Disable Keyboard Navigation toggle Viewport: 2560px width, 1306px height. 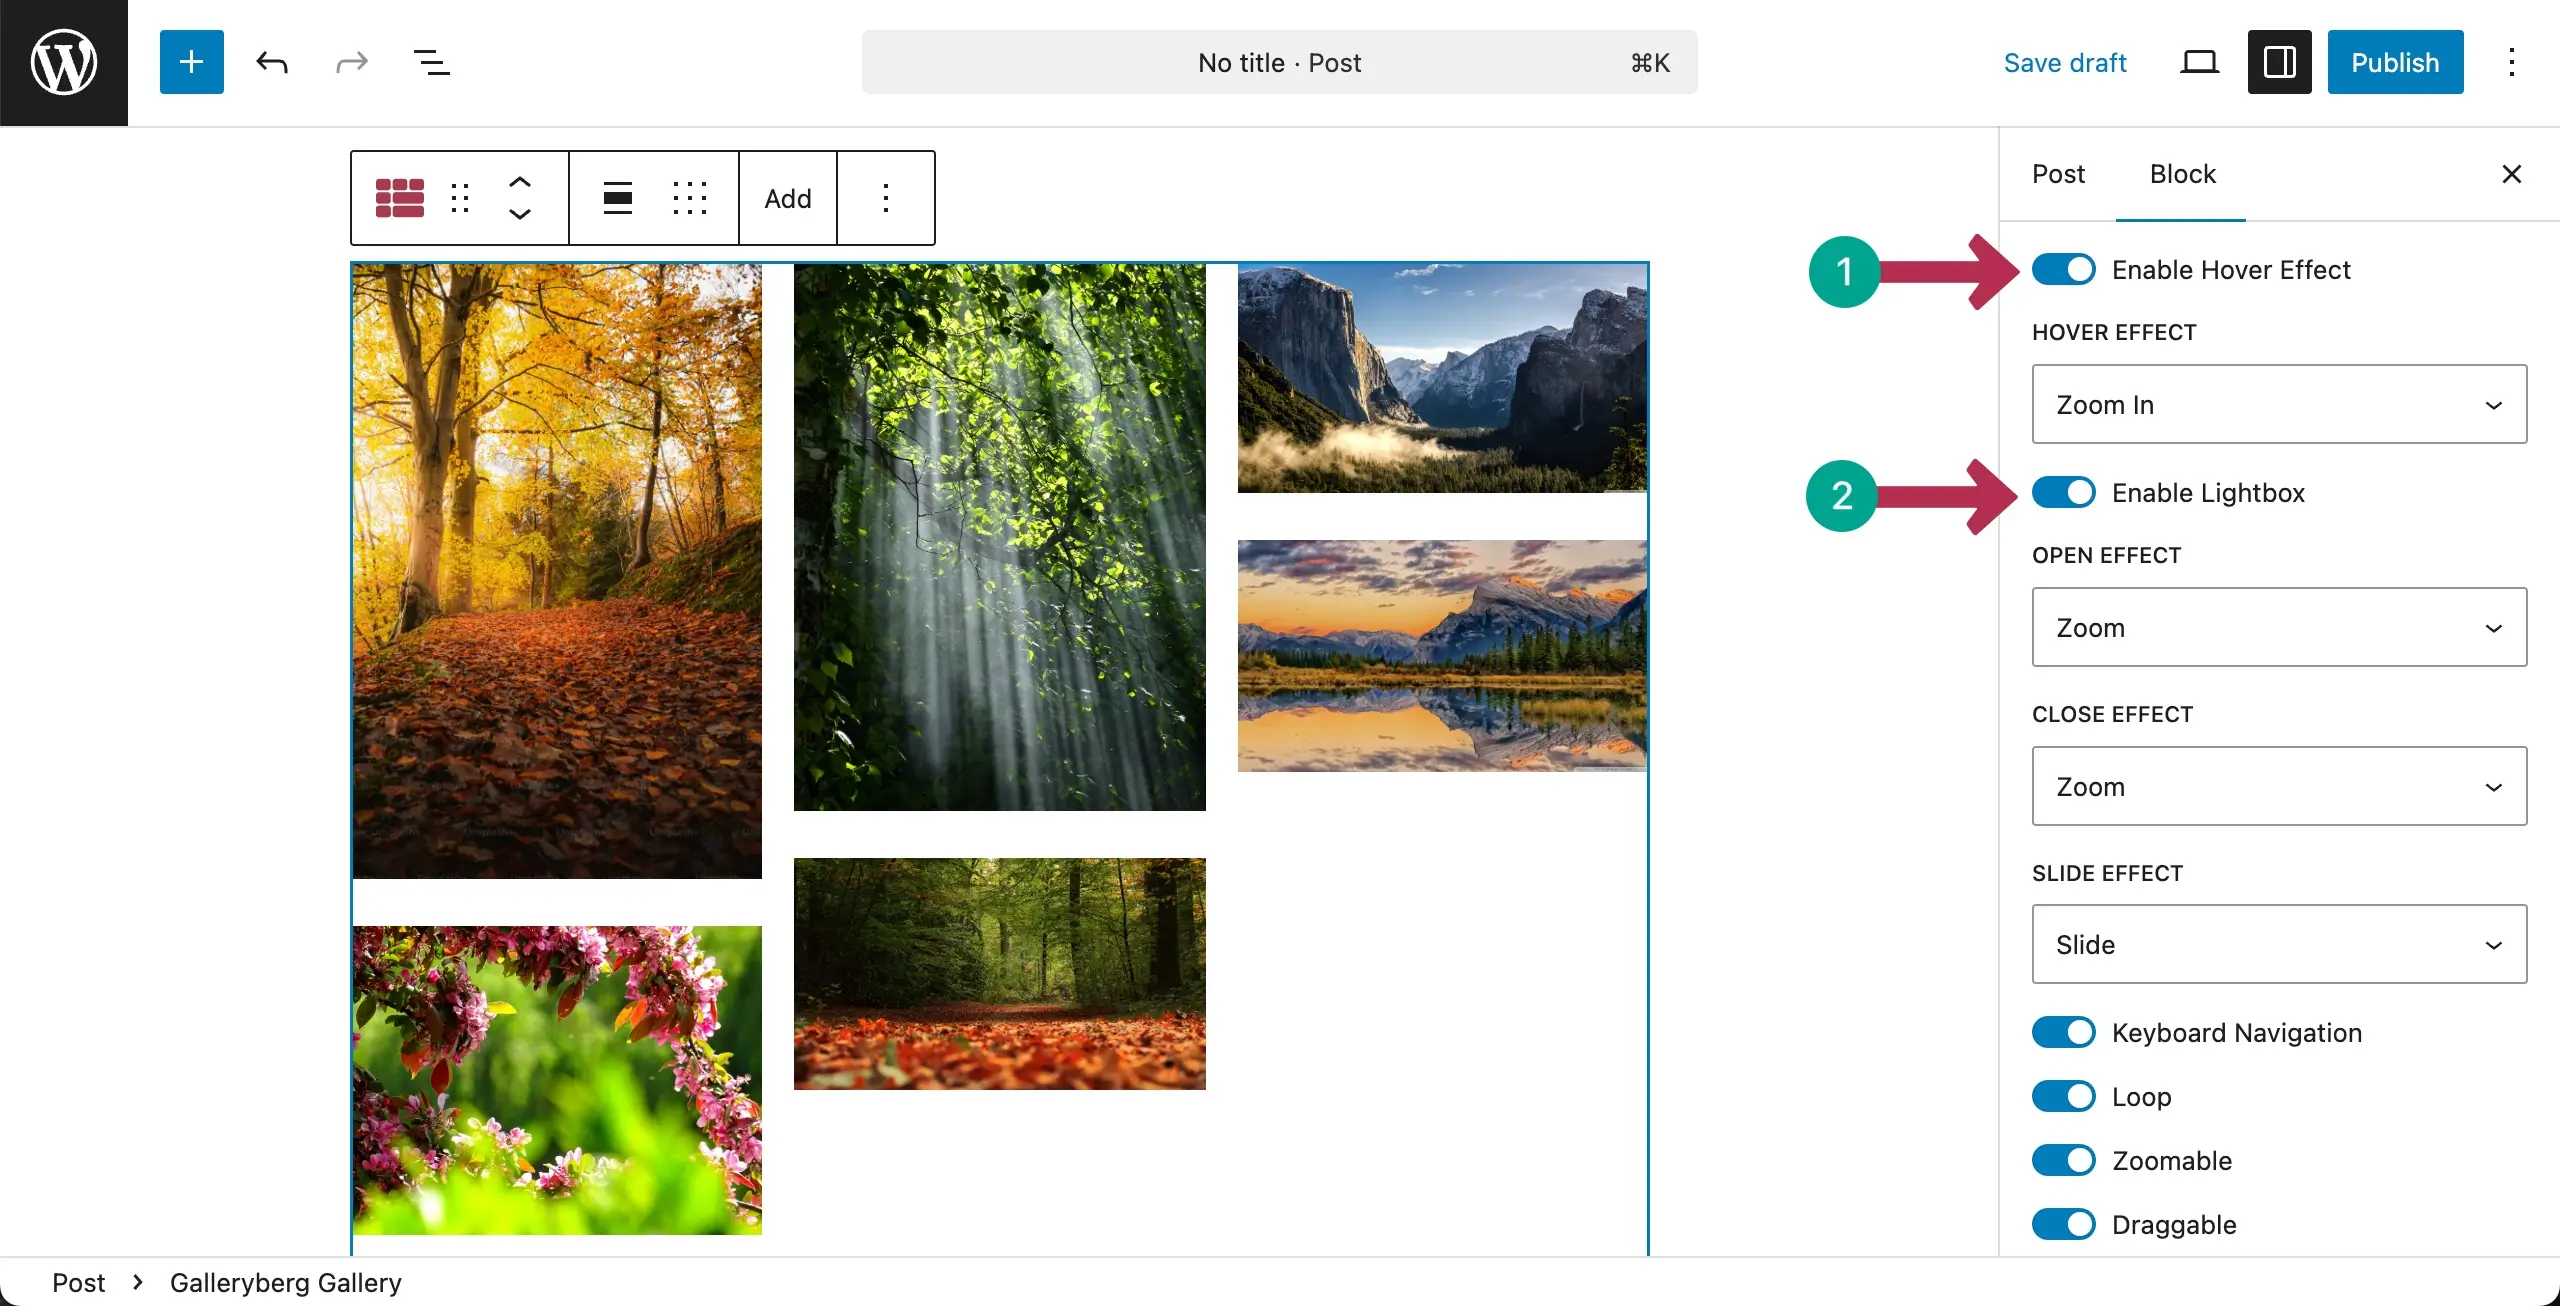2064,1032
